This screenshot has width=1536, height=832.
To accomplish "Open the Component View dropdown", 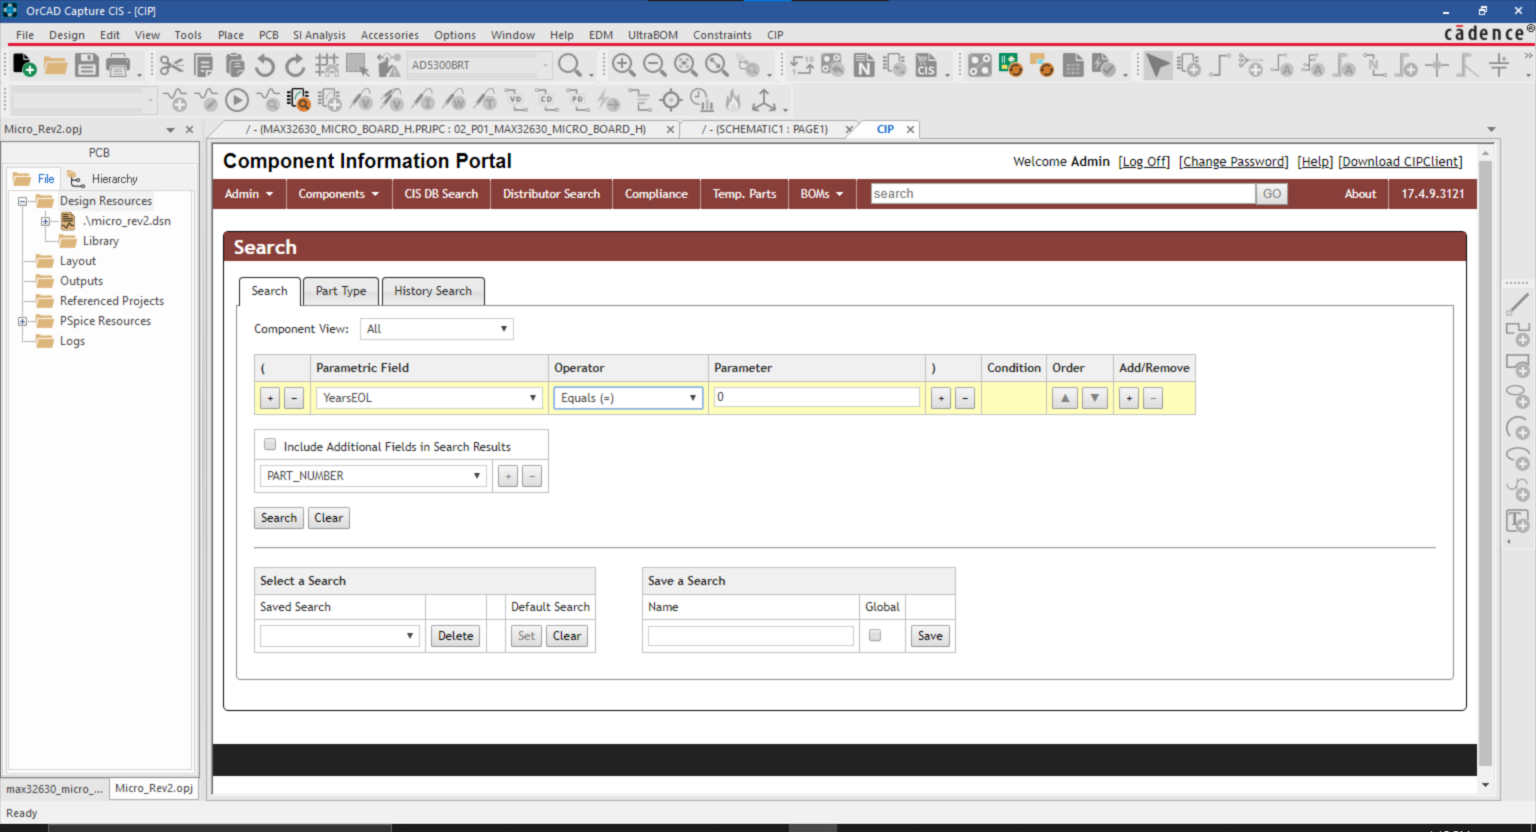I will click(436, 329).
